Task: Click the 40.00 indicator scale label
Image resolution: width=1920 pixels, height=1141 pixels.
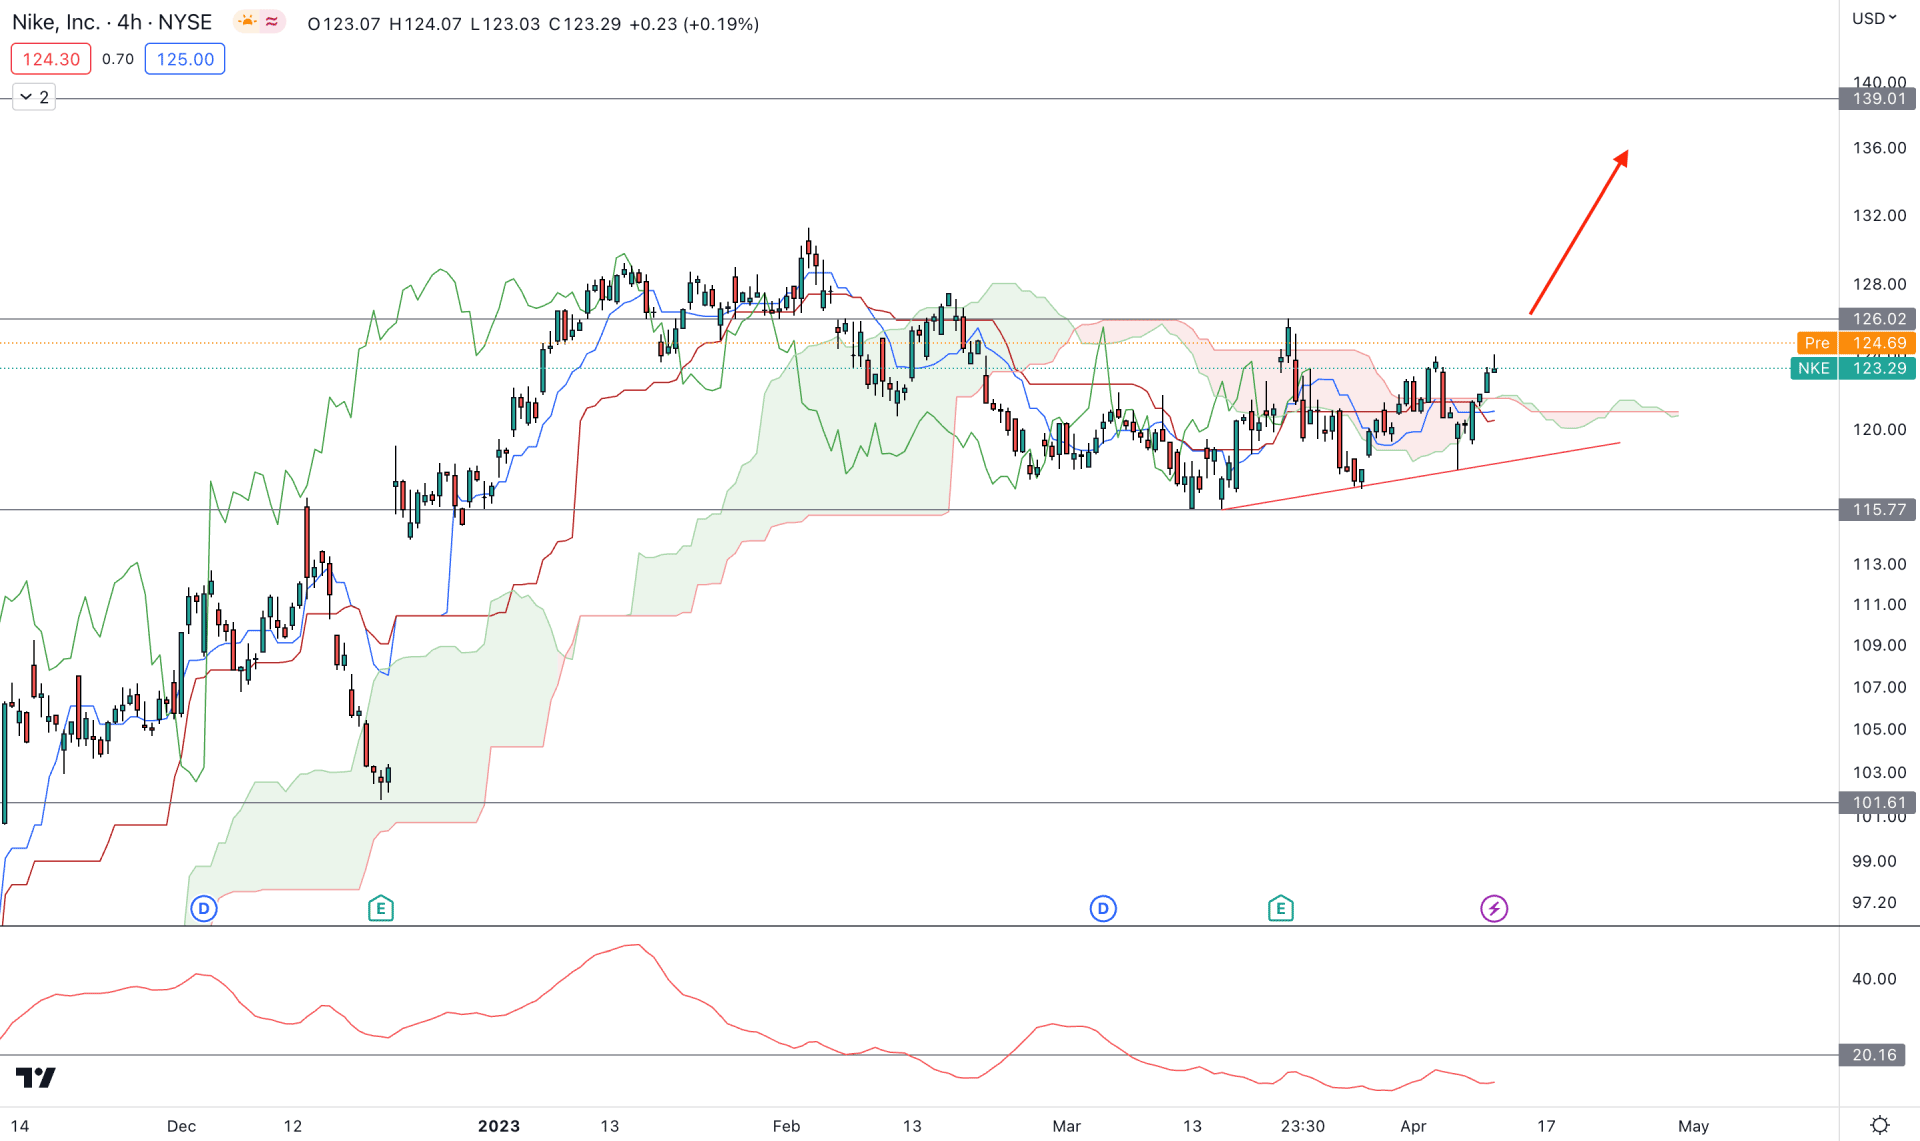Action: (1874, 979)
